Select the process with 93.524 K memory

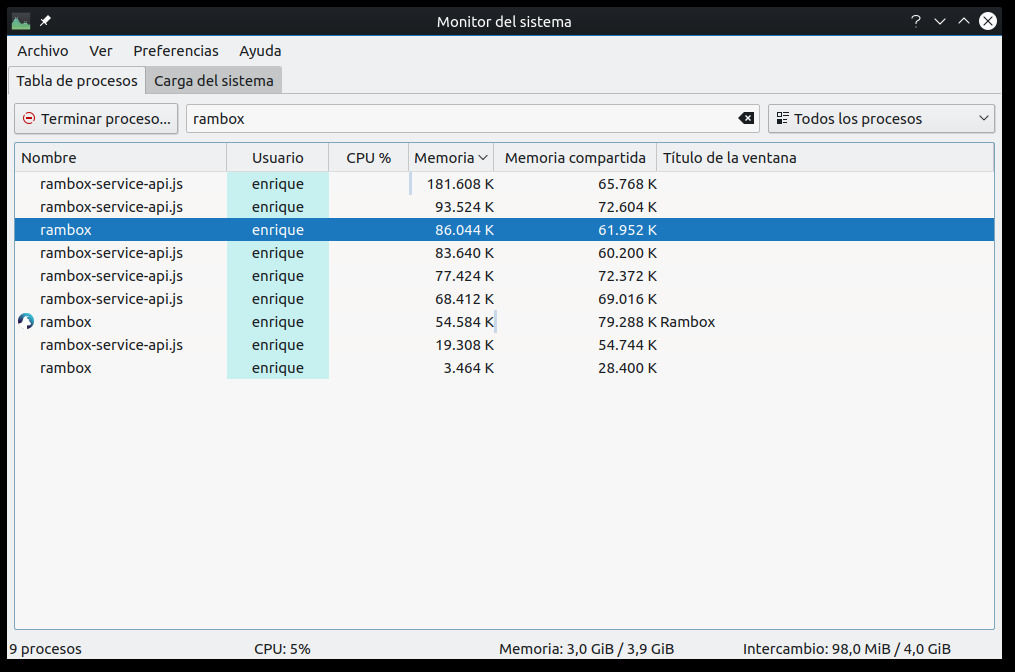[x=504, y=207]
